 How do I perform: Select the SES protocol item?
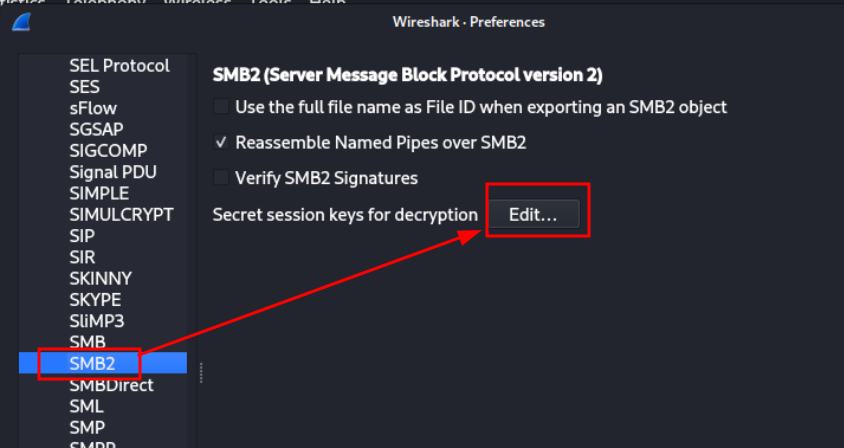103,87
